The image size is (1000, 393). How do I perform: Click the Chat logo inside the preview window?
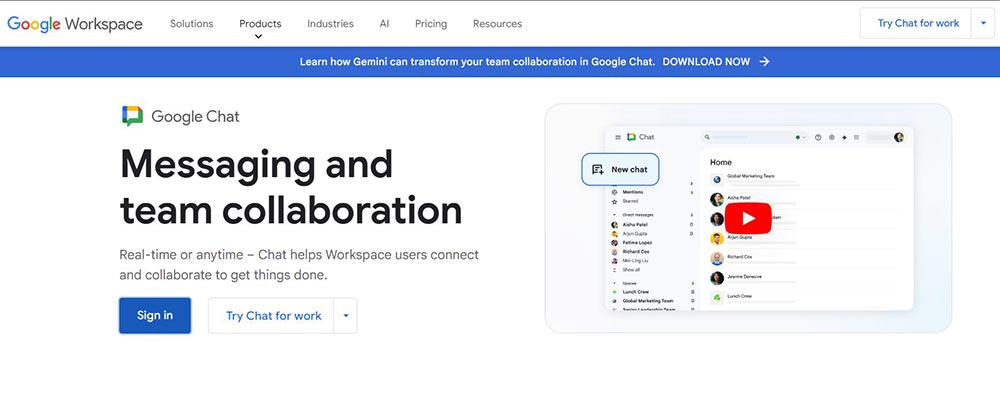click(x=641, y=137)
